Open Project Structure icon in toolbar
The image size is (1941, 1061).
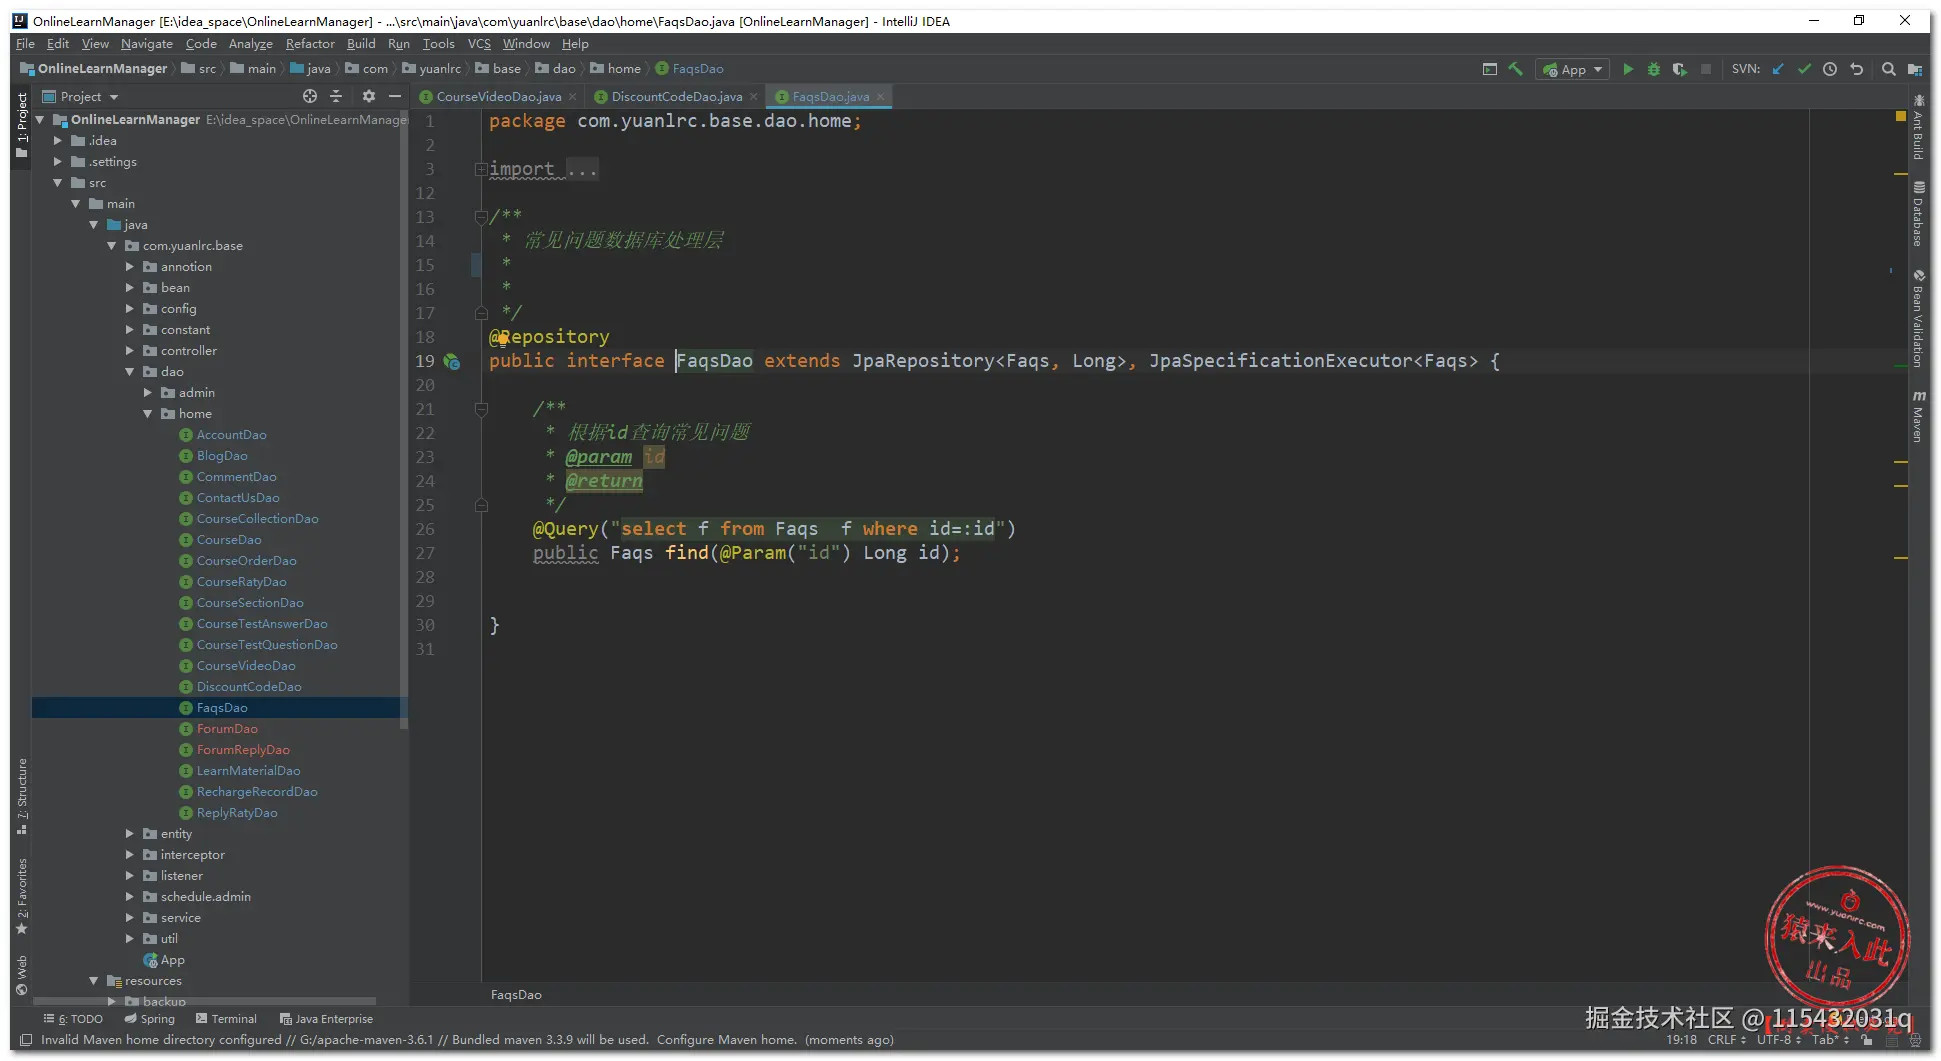coord(1914,69)
